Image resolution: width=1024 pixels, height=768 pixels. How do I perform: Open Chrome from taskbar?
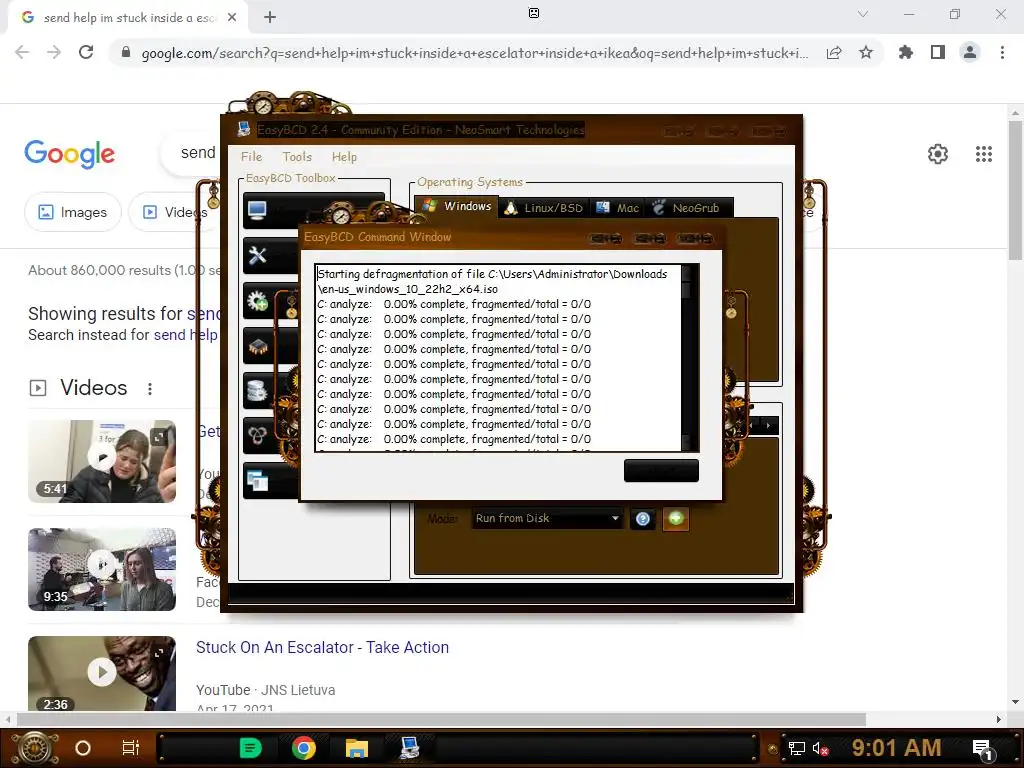pyautogui.click(x=304, y=748)
